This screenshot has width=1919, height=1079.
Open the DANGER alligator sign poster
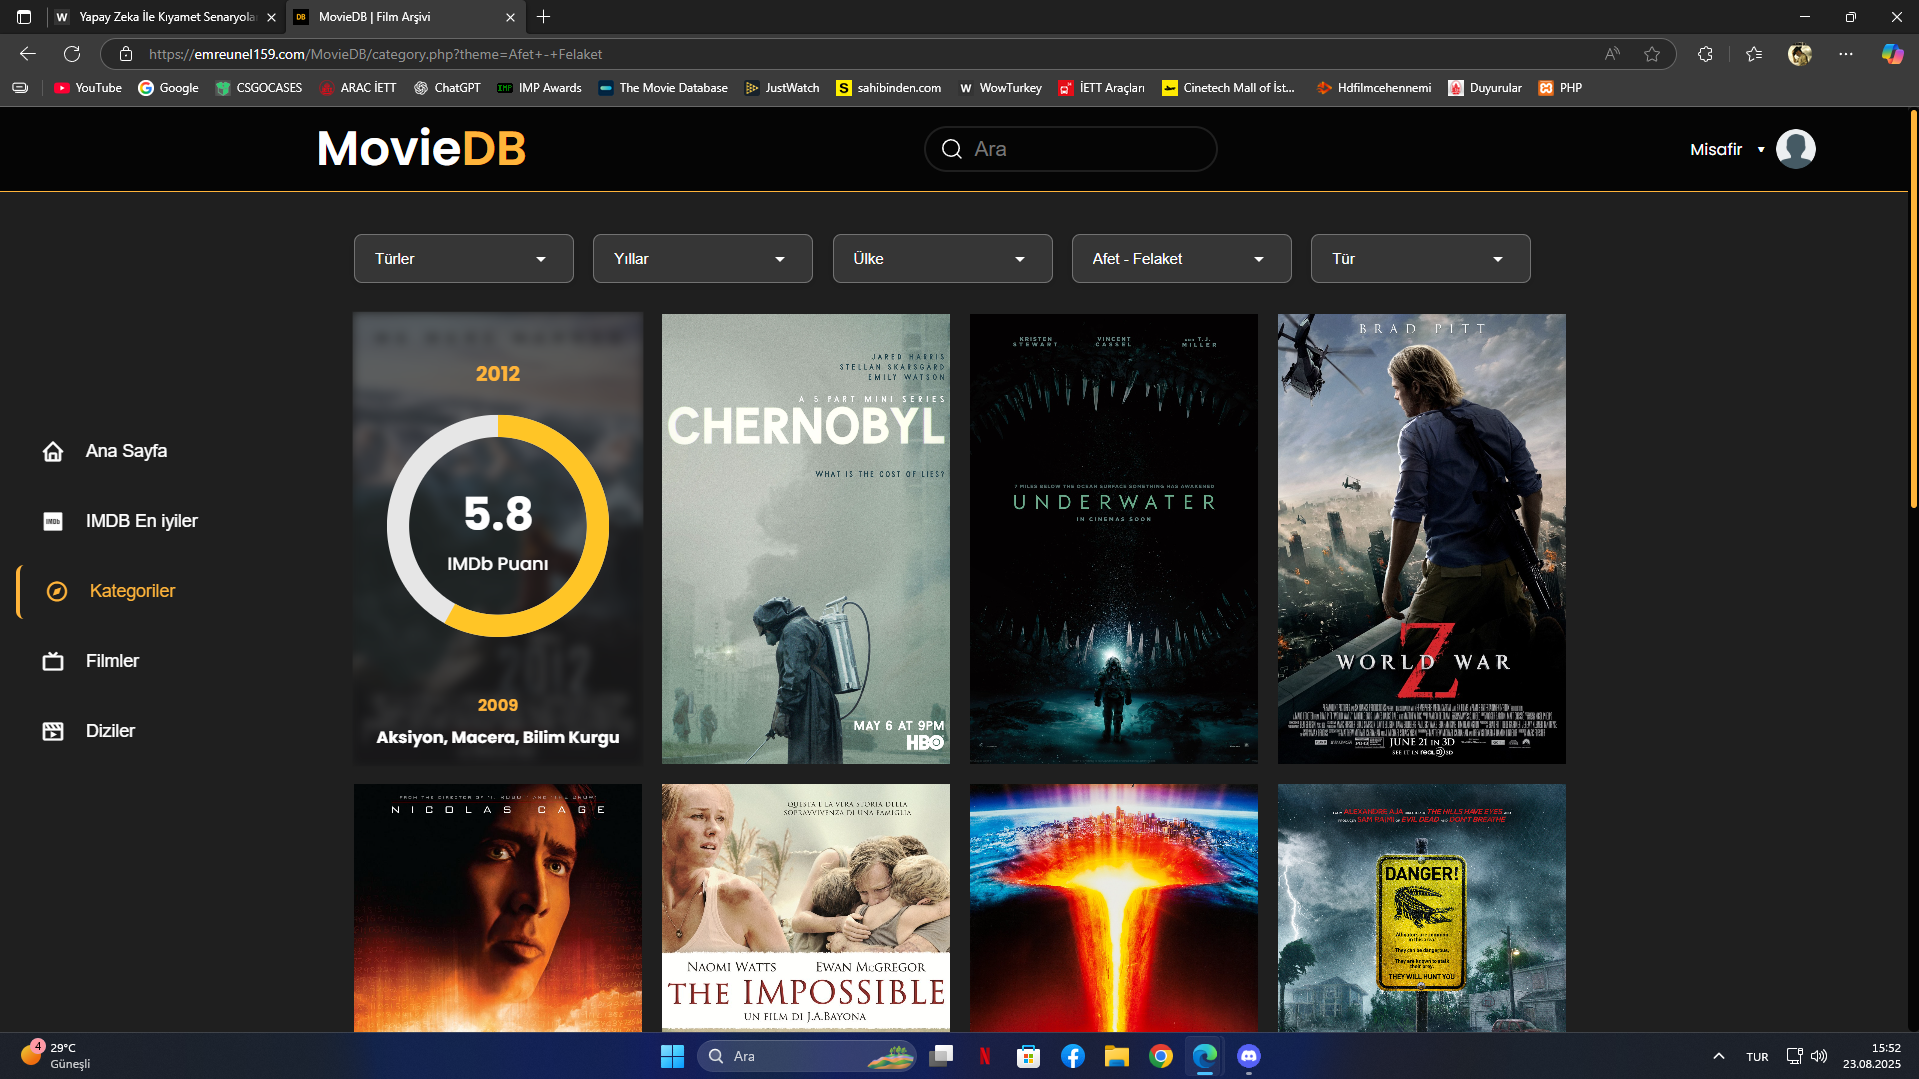tap(1421, 907)
